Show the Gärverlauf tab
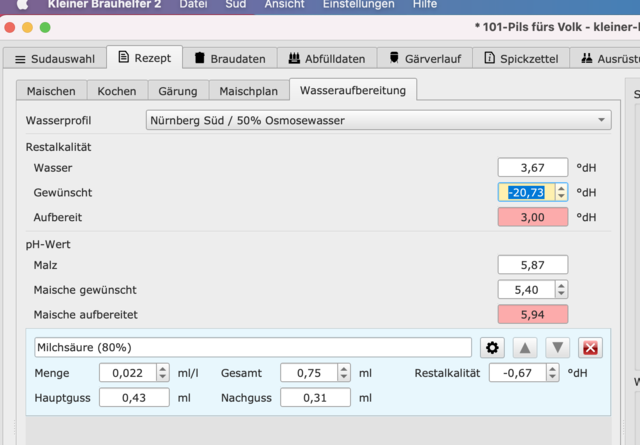640x445 pixels. tap(424, 59)
